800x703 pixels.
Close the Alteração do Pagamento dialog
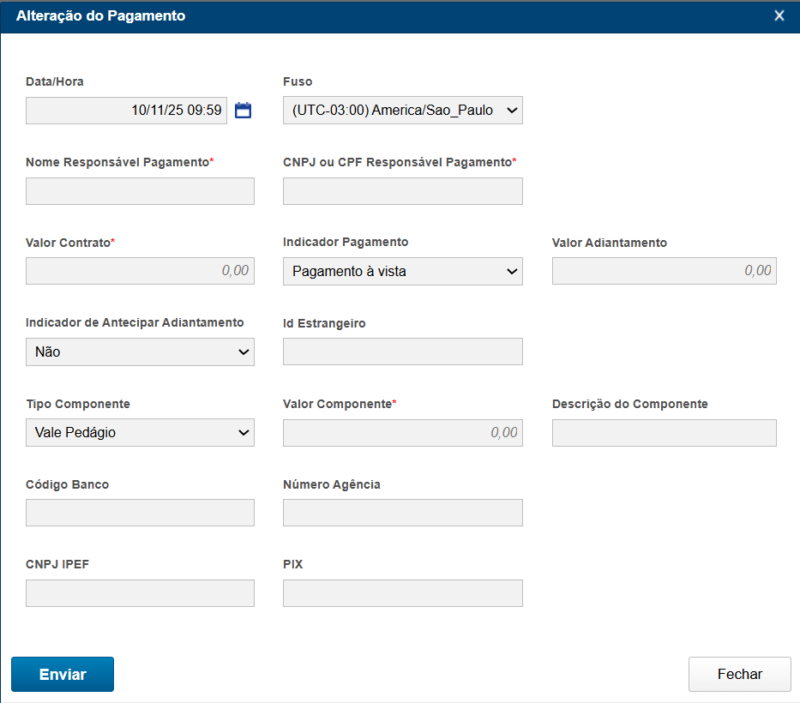tap(779, 16)
